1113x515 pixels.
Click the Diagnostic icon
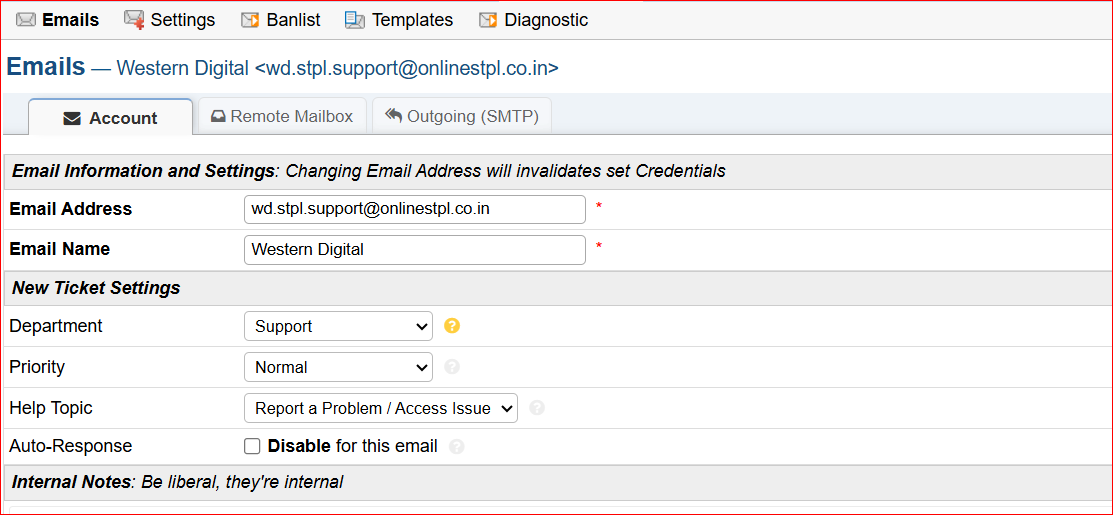pos(488,20)
